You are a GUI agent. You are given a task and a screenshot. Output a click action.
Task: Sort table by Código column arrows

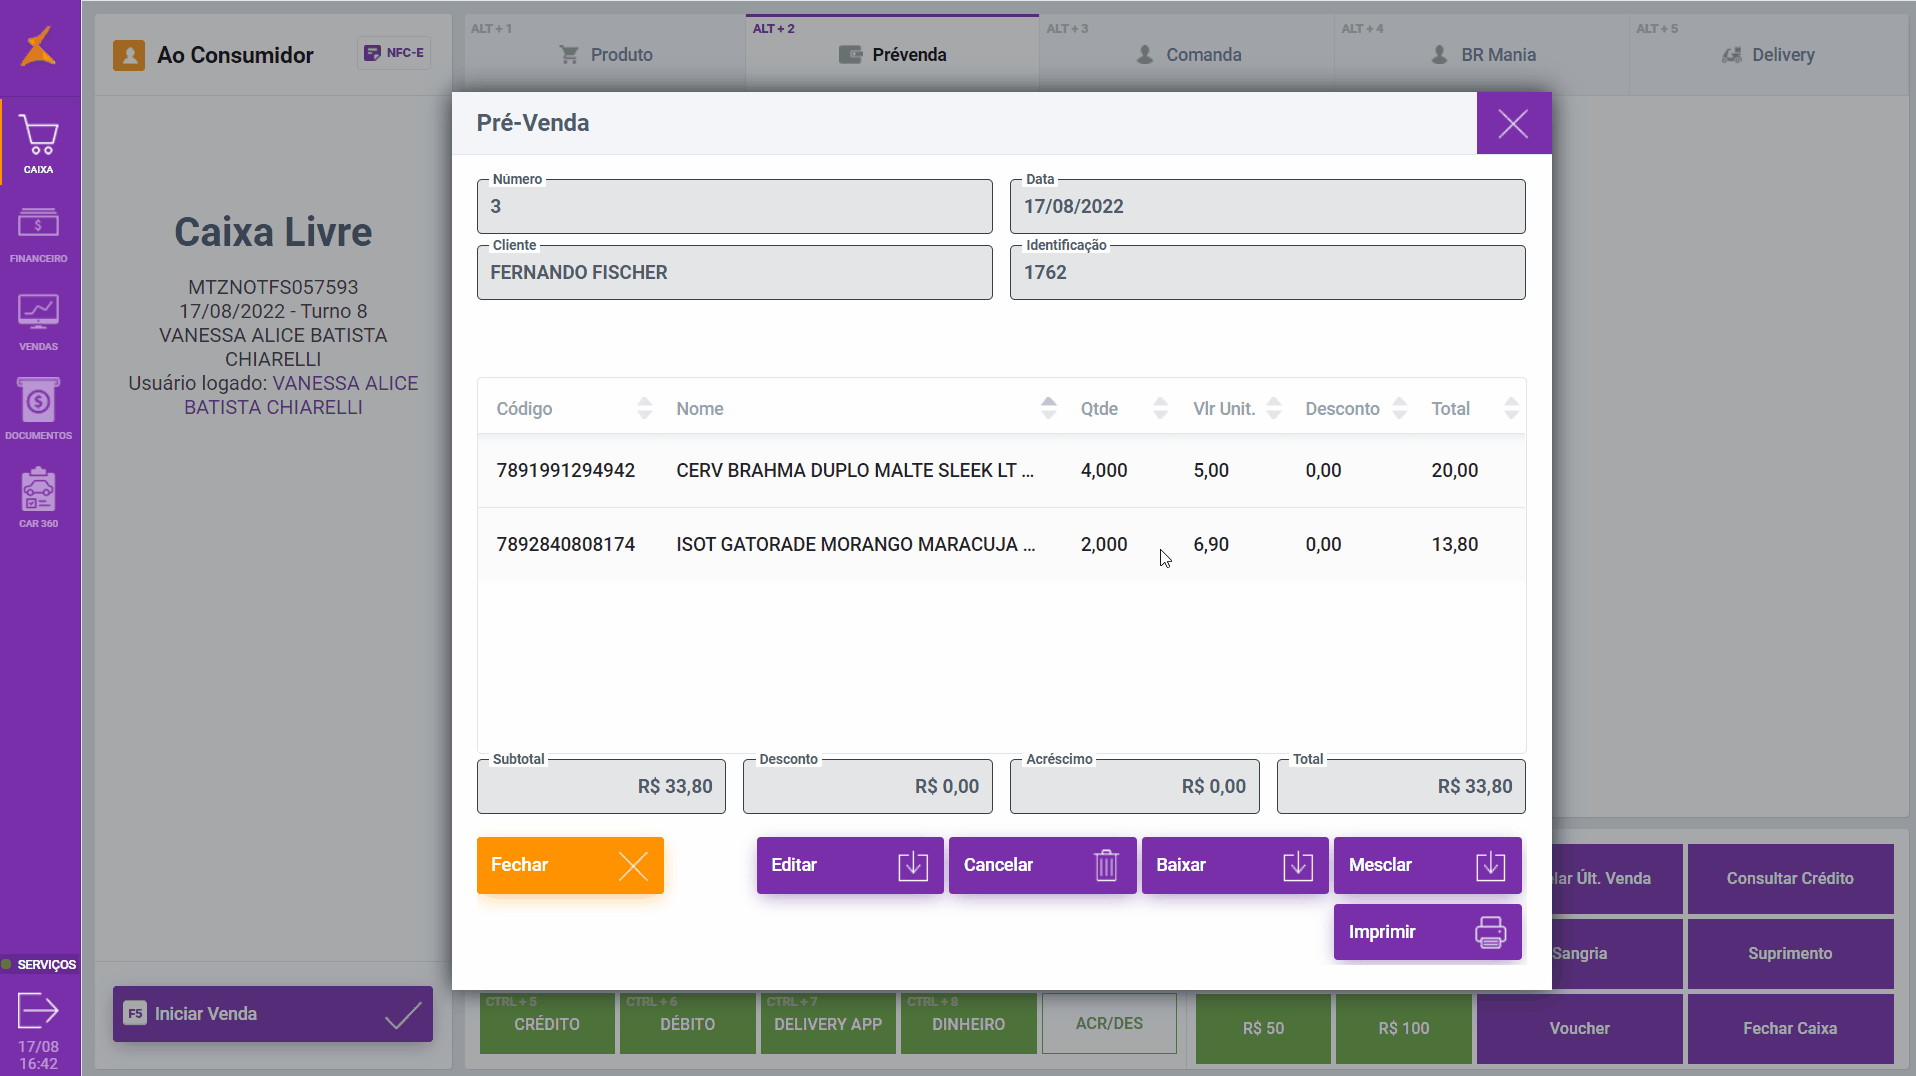point(644,408)
